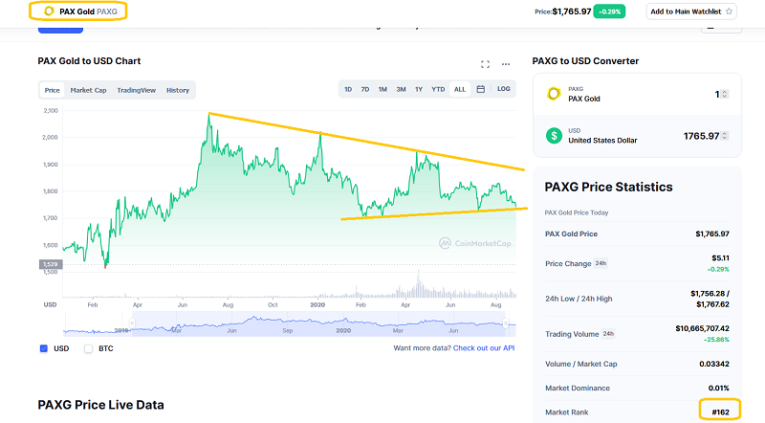
Task: Toggle LOG scale on the chart
Action: coord(504,90)
